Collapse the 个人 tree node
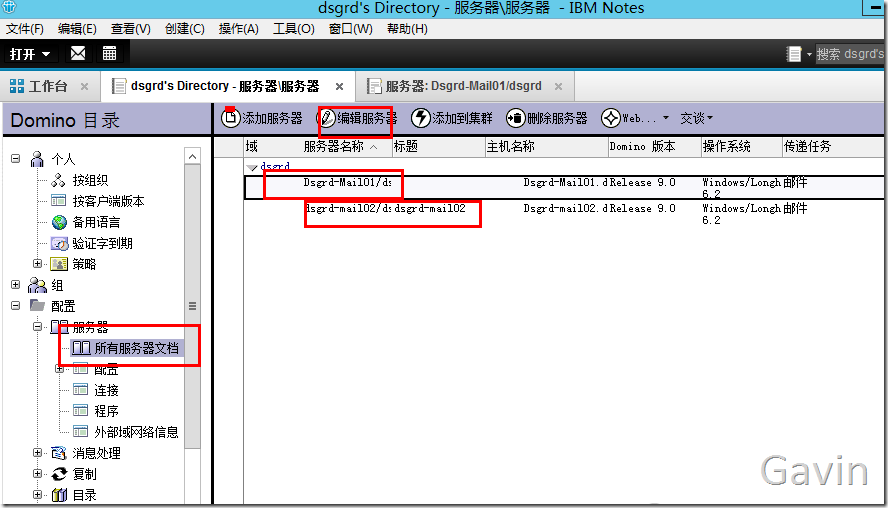 (x=16, y=159)
